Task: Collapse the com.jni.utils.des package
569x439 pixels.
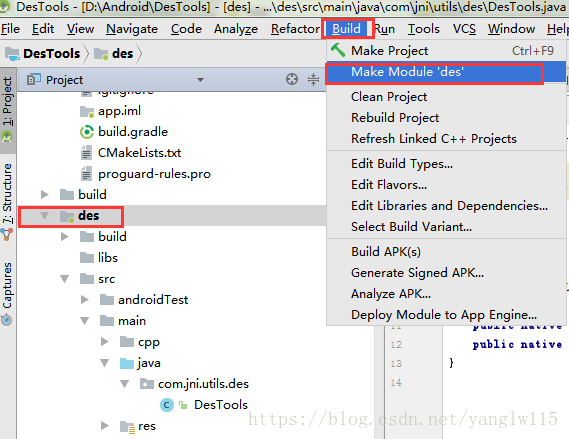Action: 124,384
